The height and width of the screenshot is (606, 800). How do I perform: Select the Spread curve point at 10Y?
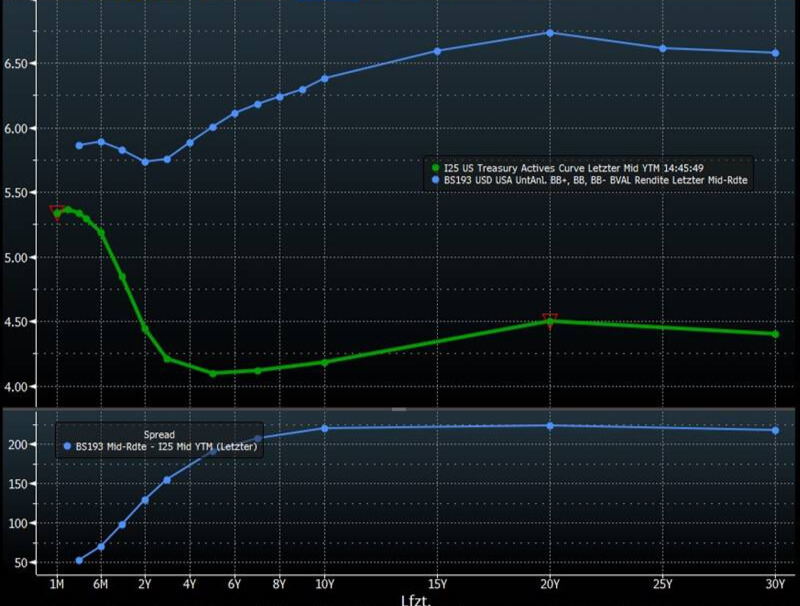click(325, 428)
